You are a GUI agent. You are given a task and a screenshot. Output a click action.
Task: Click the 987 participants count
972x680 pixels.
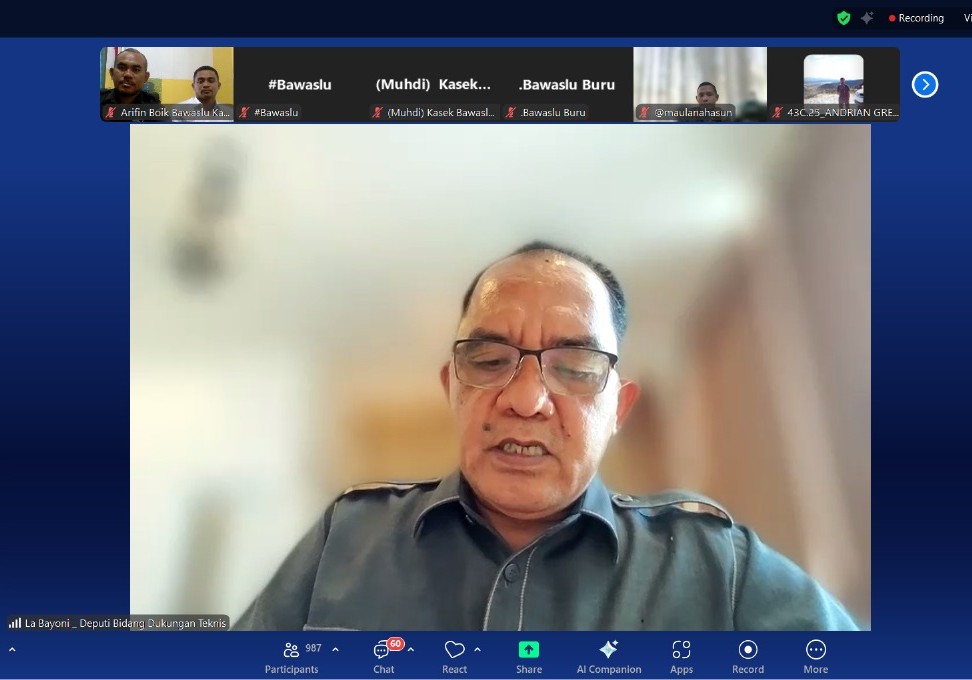tap(313, 648)
